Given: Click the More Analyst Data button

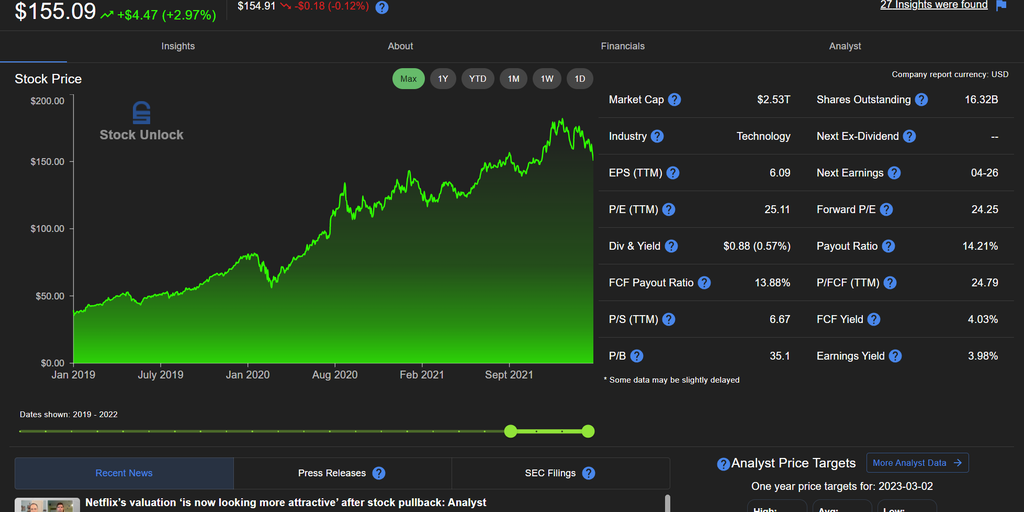Looking at the screenshot, I should tap(917, 463).
